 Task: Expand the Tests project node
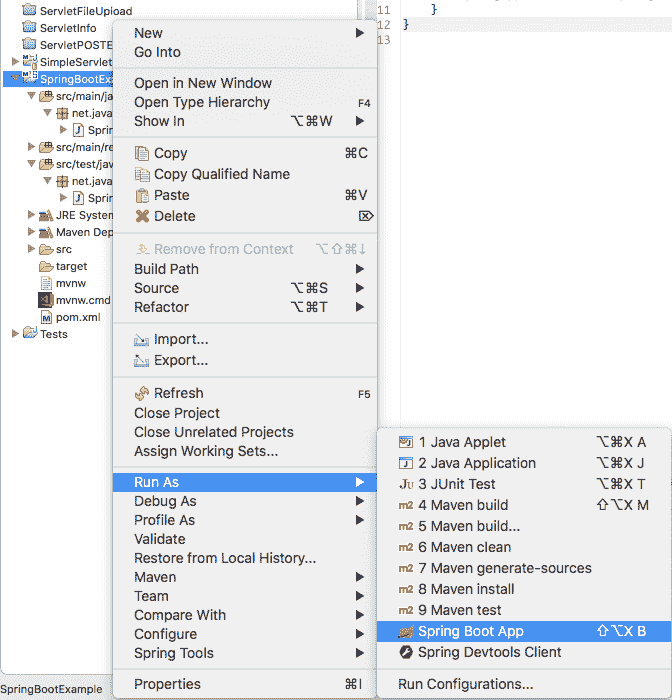pos(15,333)
